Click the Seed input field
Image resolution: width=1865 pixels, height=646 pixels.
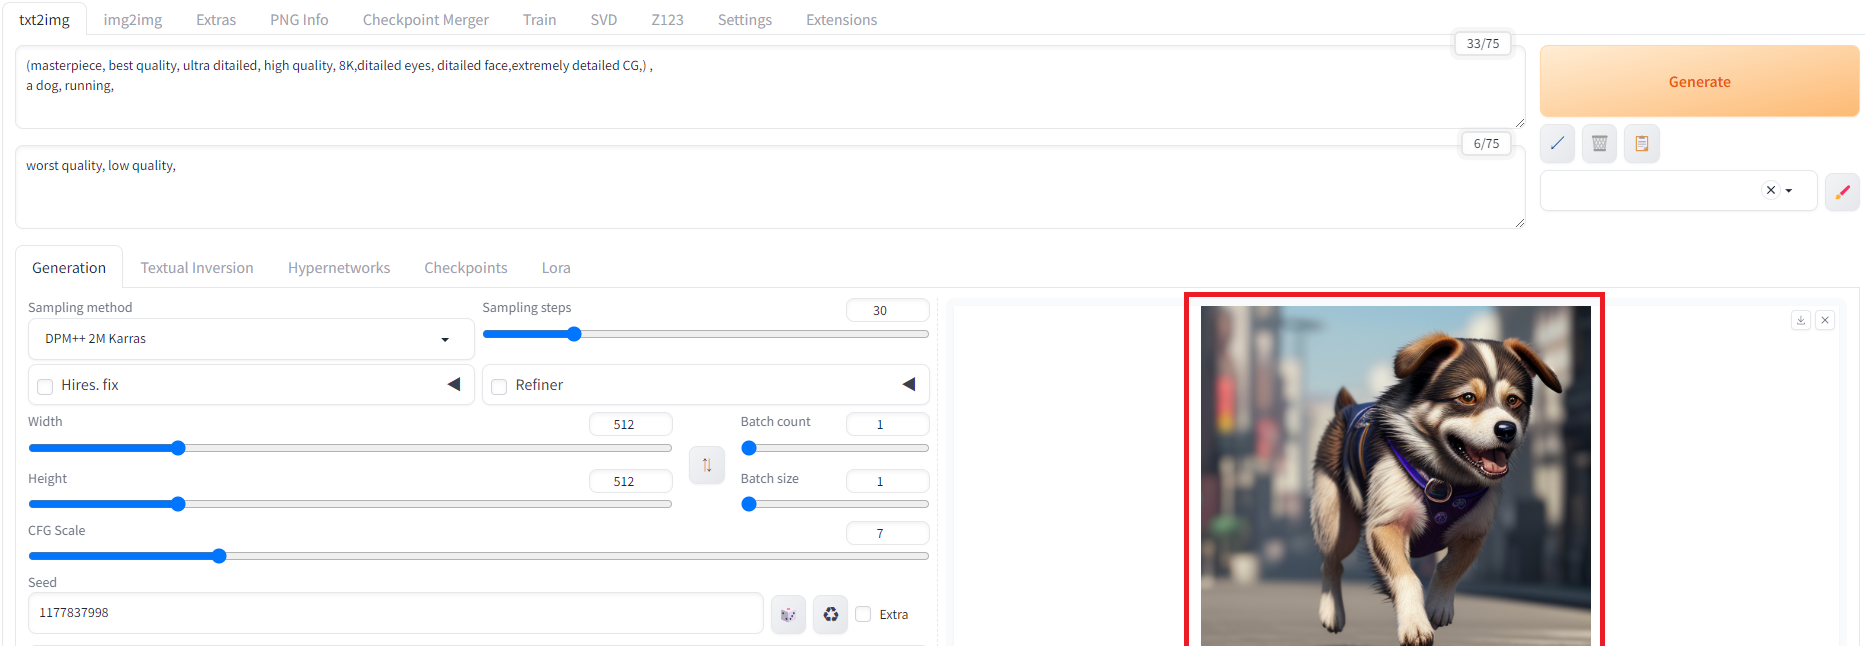396,613
